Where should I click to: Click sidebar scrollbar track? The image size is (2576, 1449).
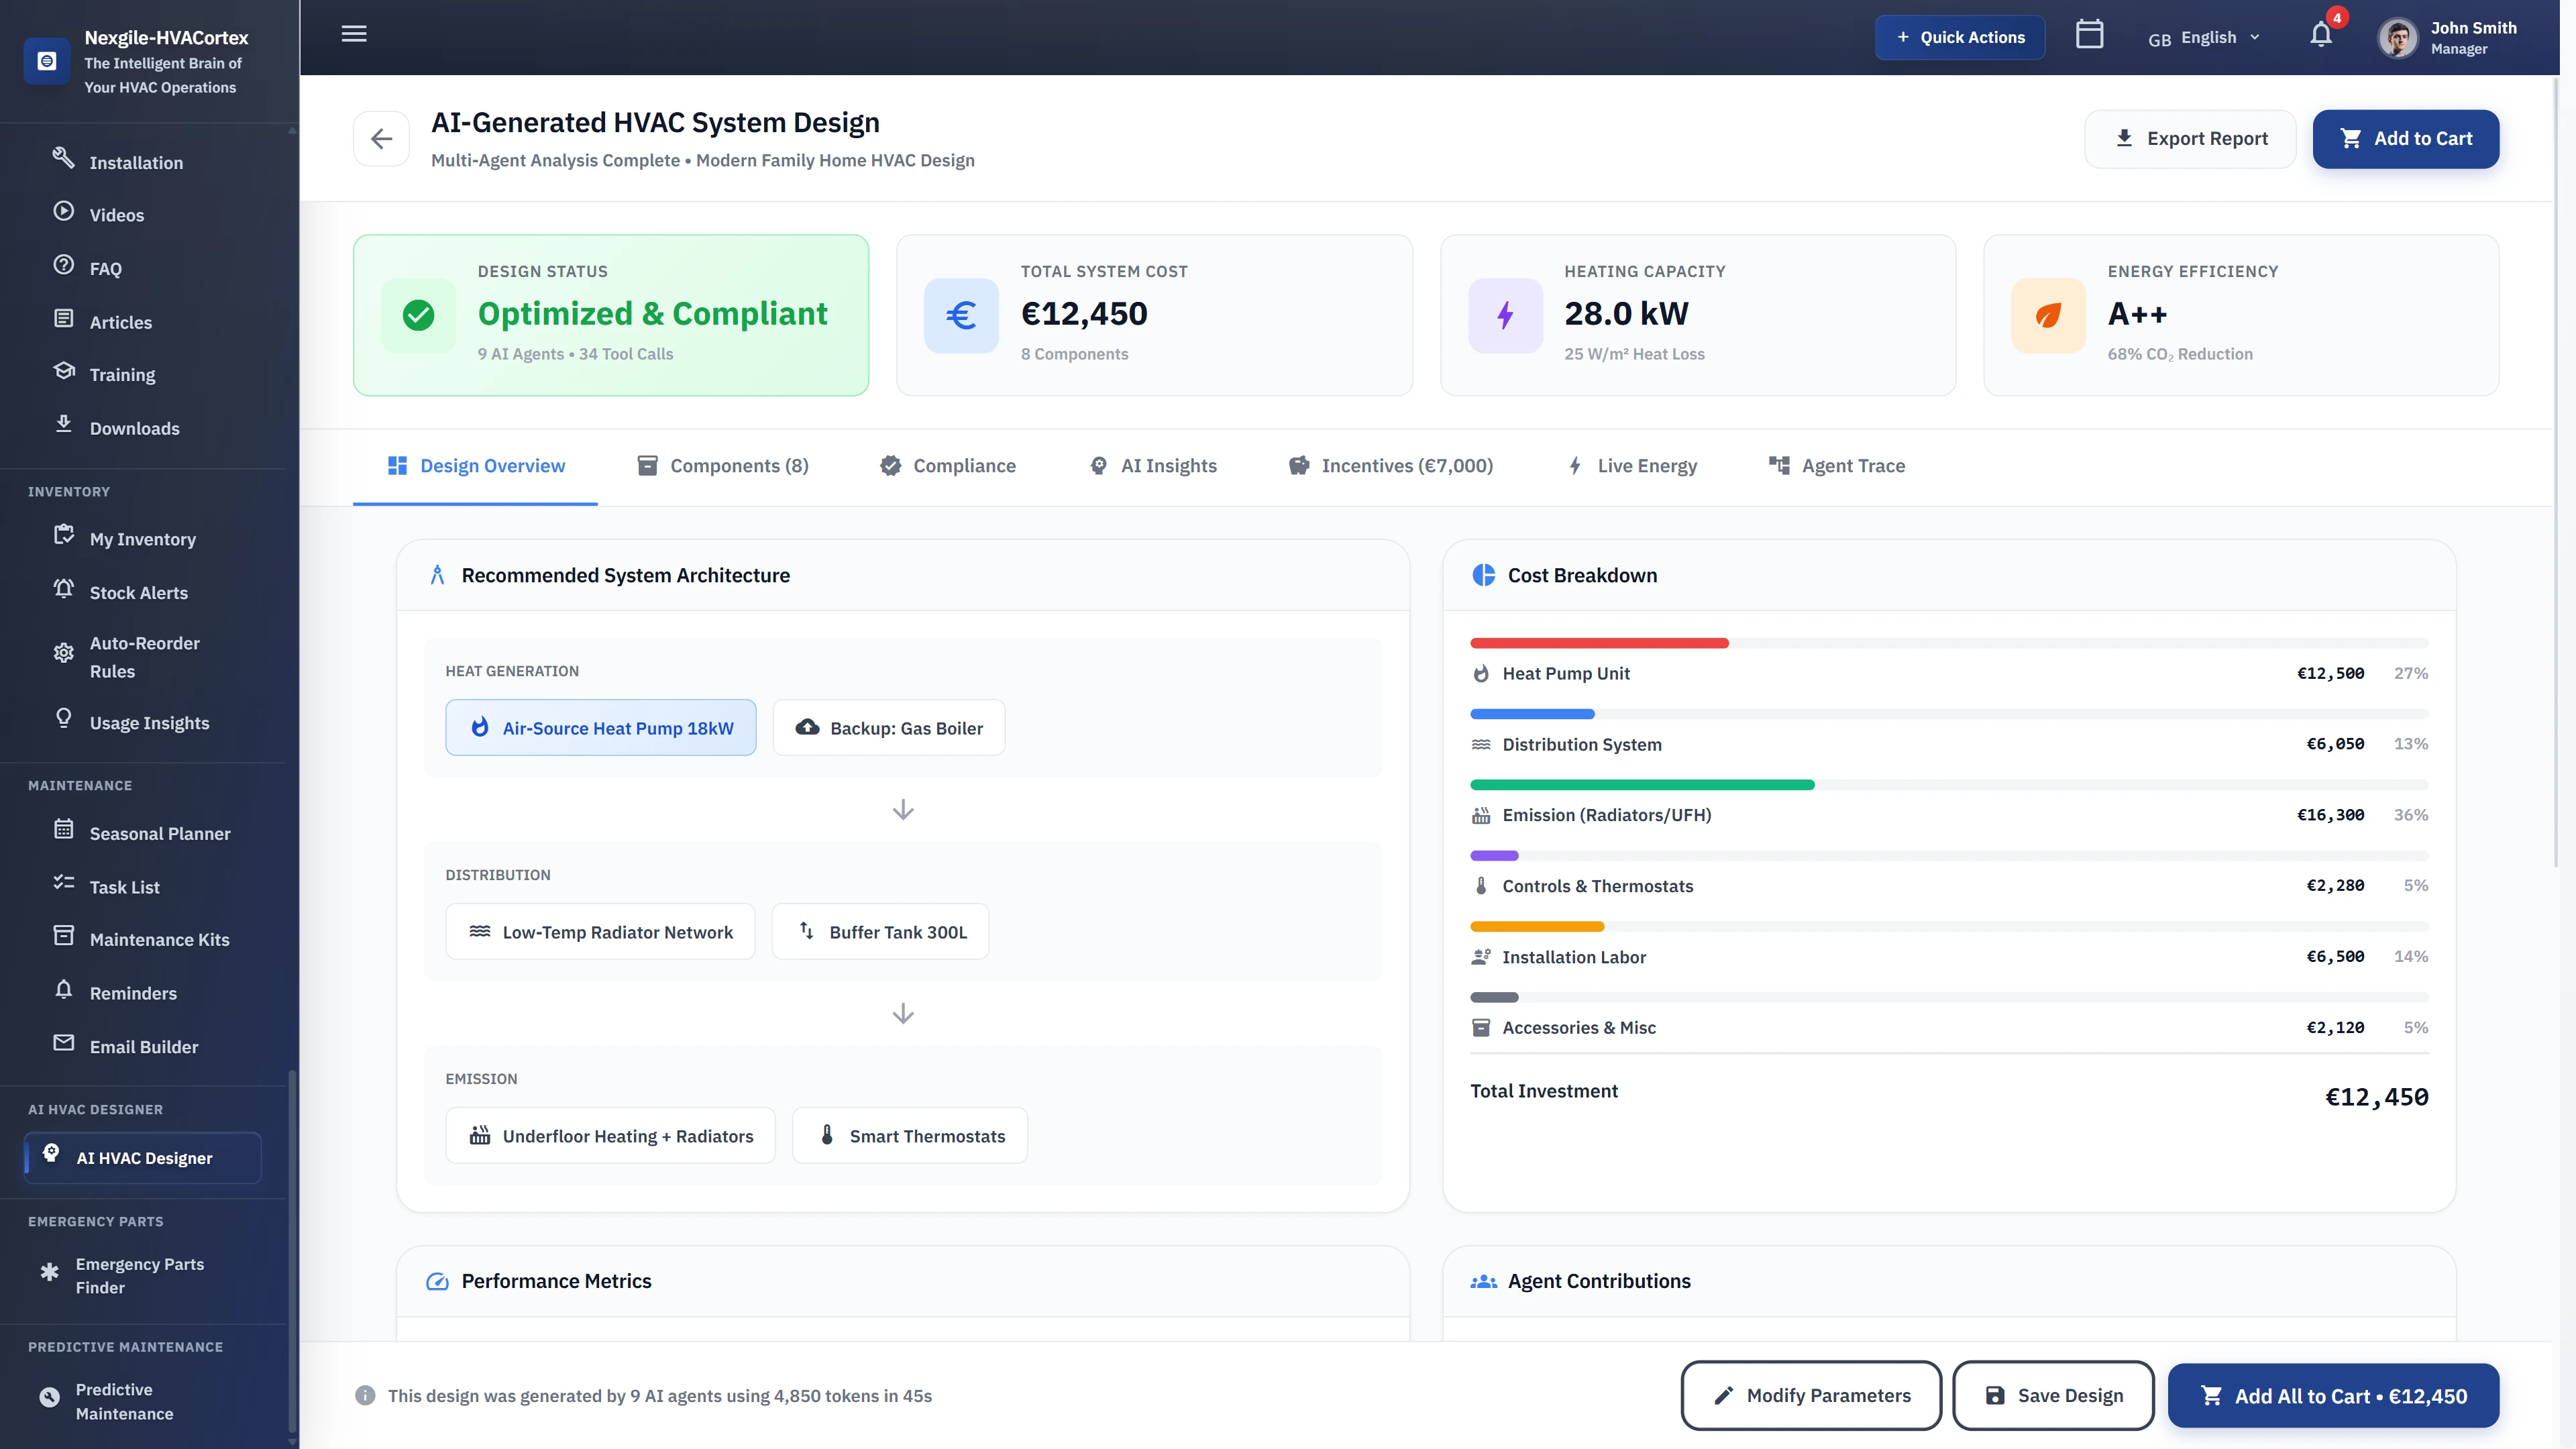292,600
